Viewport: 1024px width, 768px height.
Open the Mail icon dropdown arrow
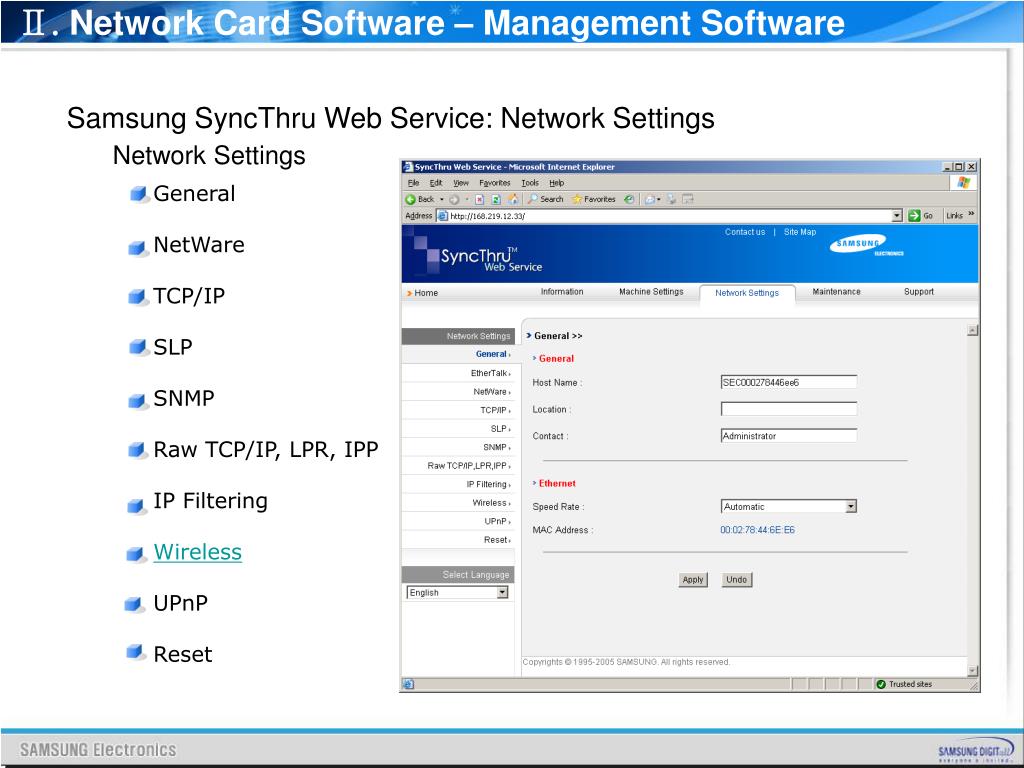(658, 199)
